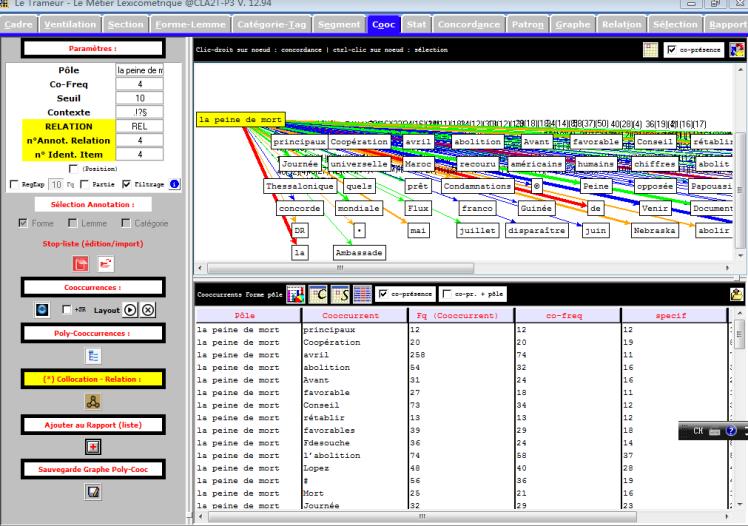The height and width of the screenshot is (526, 748).
Task: Click the export icon right of cooccurrents bar
Action: [737, 294]
